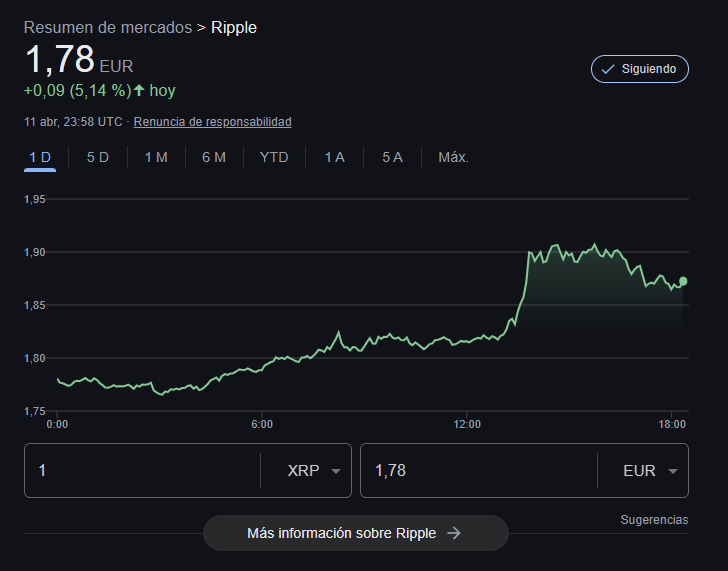
Task: Click Resumen de mercados breadcrumb
Action: 108,28
